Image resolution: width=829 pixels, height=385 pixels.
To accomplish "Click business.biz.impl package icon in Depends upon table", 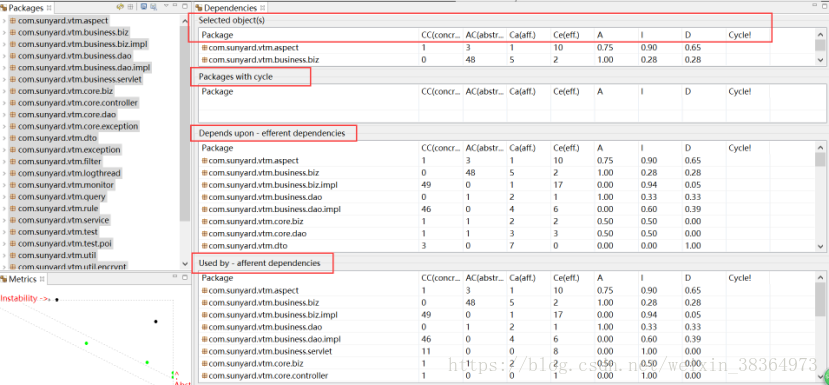I will (x=205, y=185).
